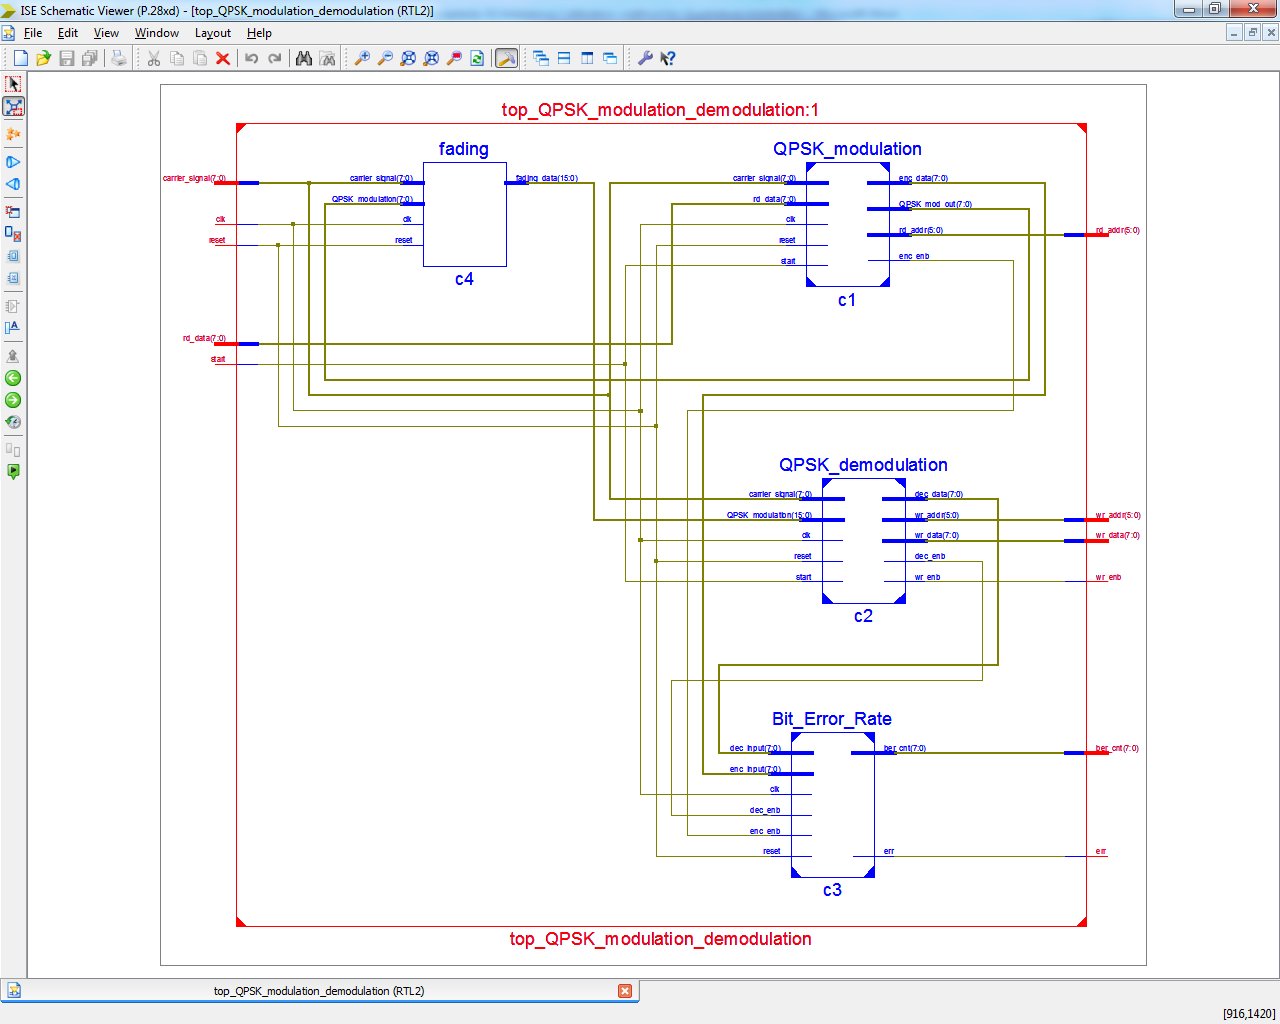The height and width of the screenshot is (1024, 1280).
Task: Close the top_QPSK_modulation_demodulation (RTL2) tab
Action: point(625,991)
